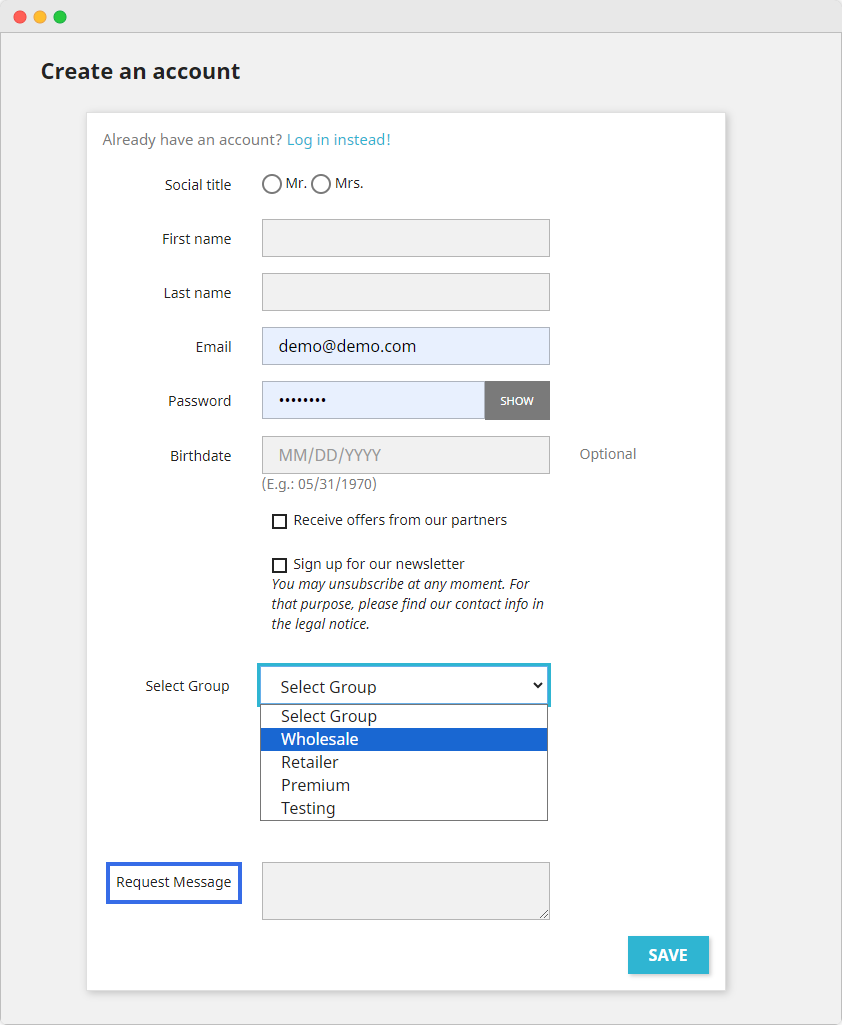Choose Retailer from the group list
This screenshot has height=1025, width=842.
click(404, 762)
